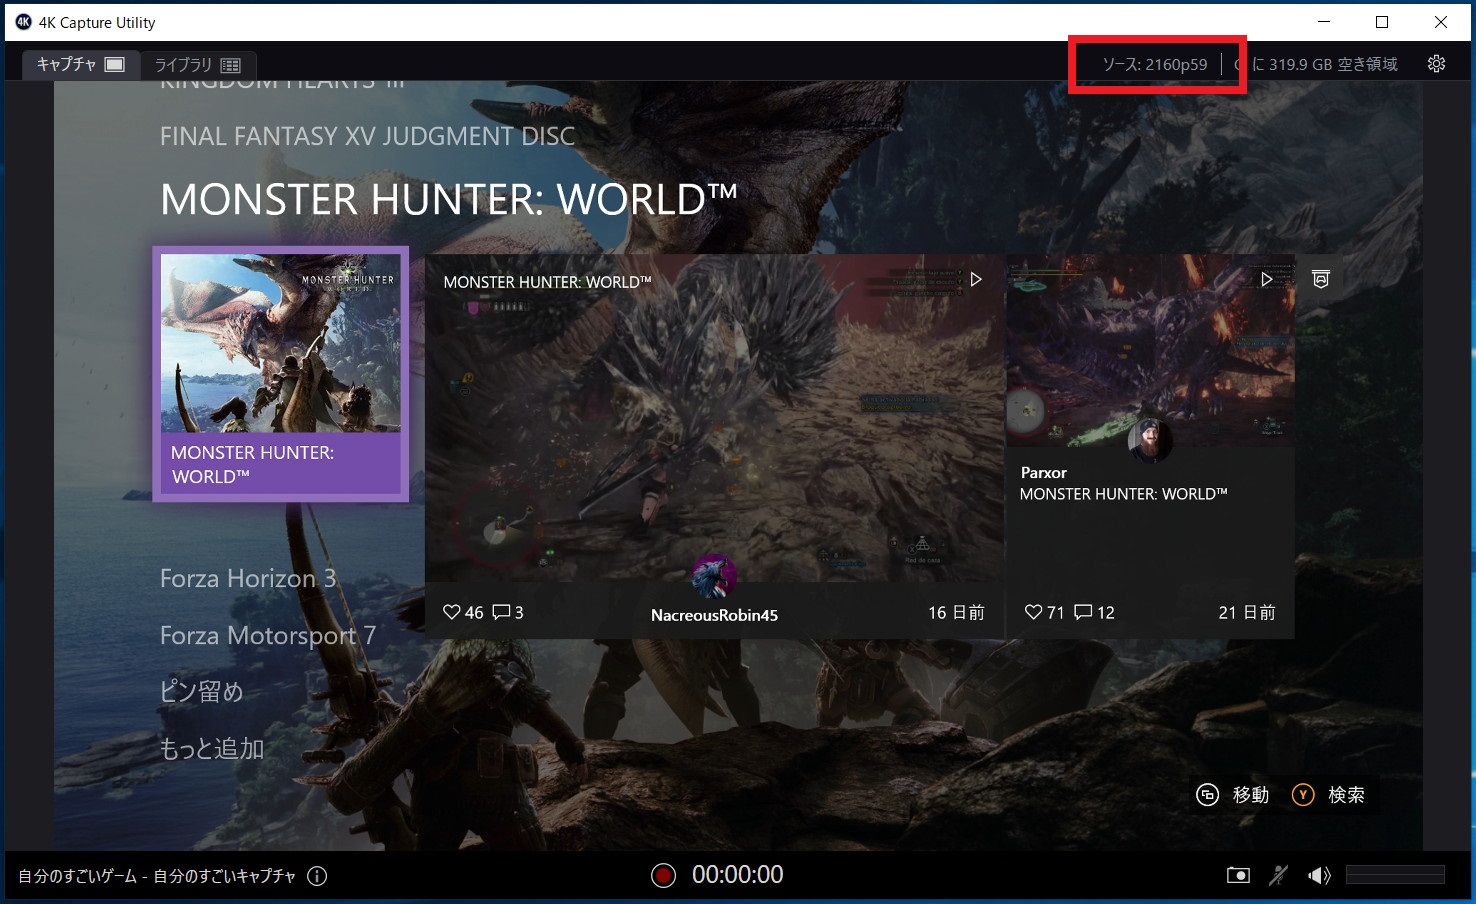Click the 16 日前 timestamp
Screen dimensions: 1476x904
coord(956,612)
